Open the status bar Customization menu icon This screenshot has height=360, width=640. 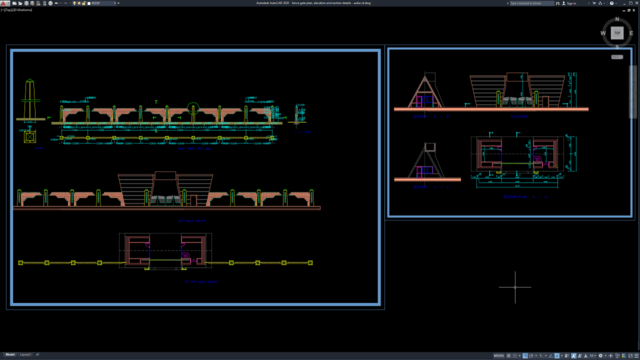pos(636,356)
